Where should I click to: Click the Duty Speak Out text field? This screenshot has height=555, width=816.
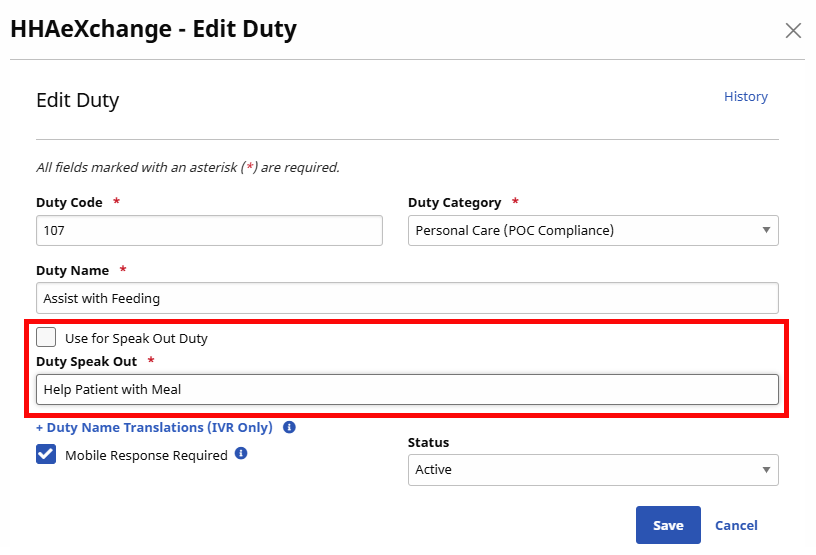coord(407,389)
